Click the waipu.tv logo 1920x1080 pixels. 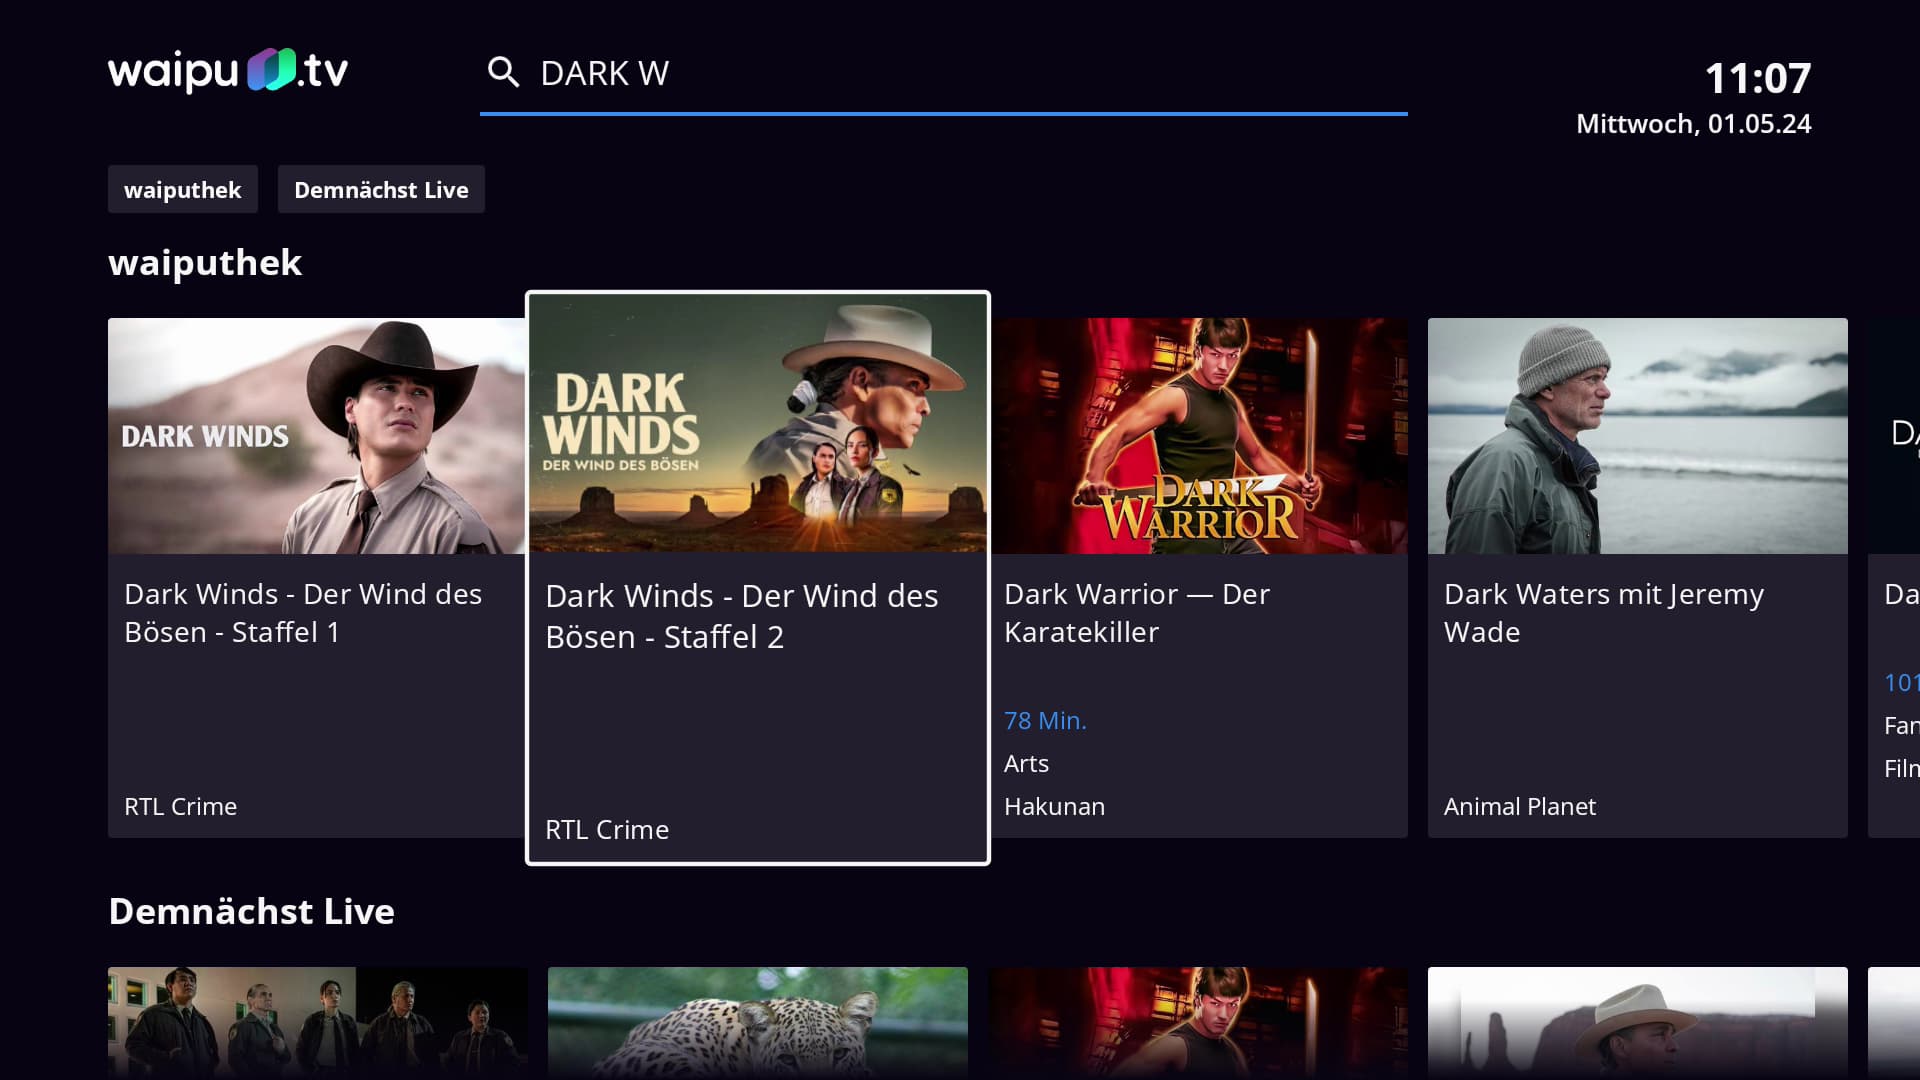point(228,71)
